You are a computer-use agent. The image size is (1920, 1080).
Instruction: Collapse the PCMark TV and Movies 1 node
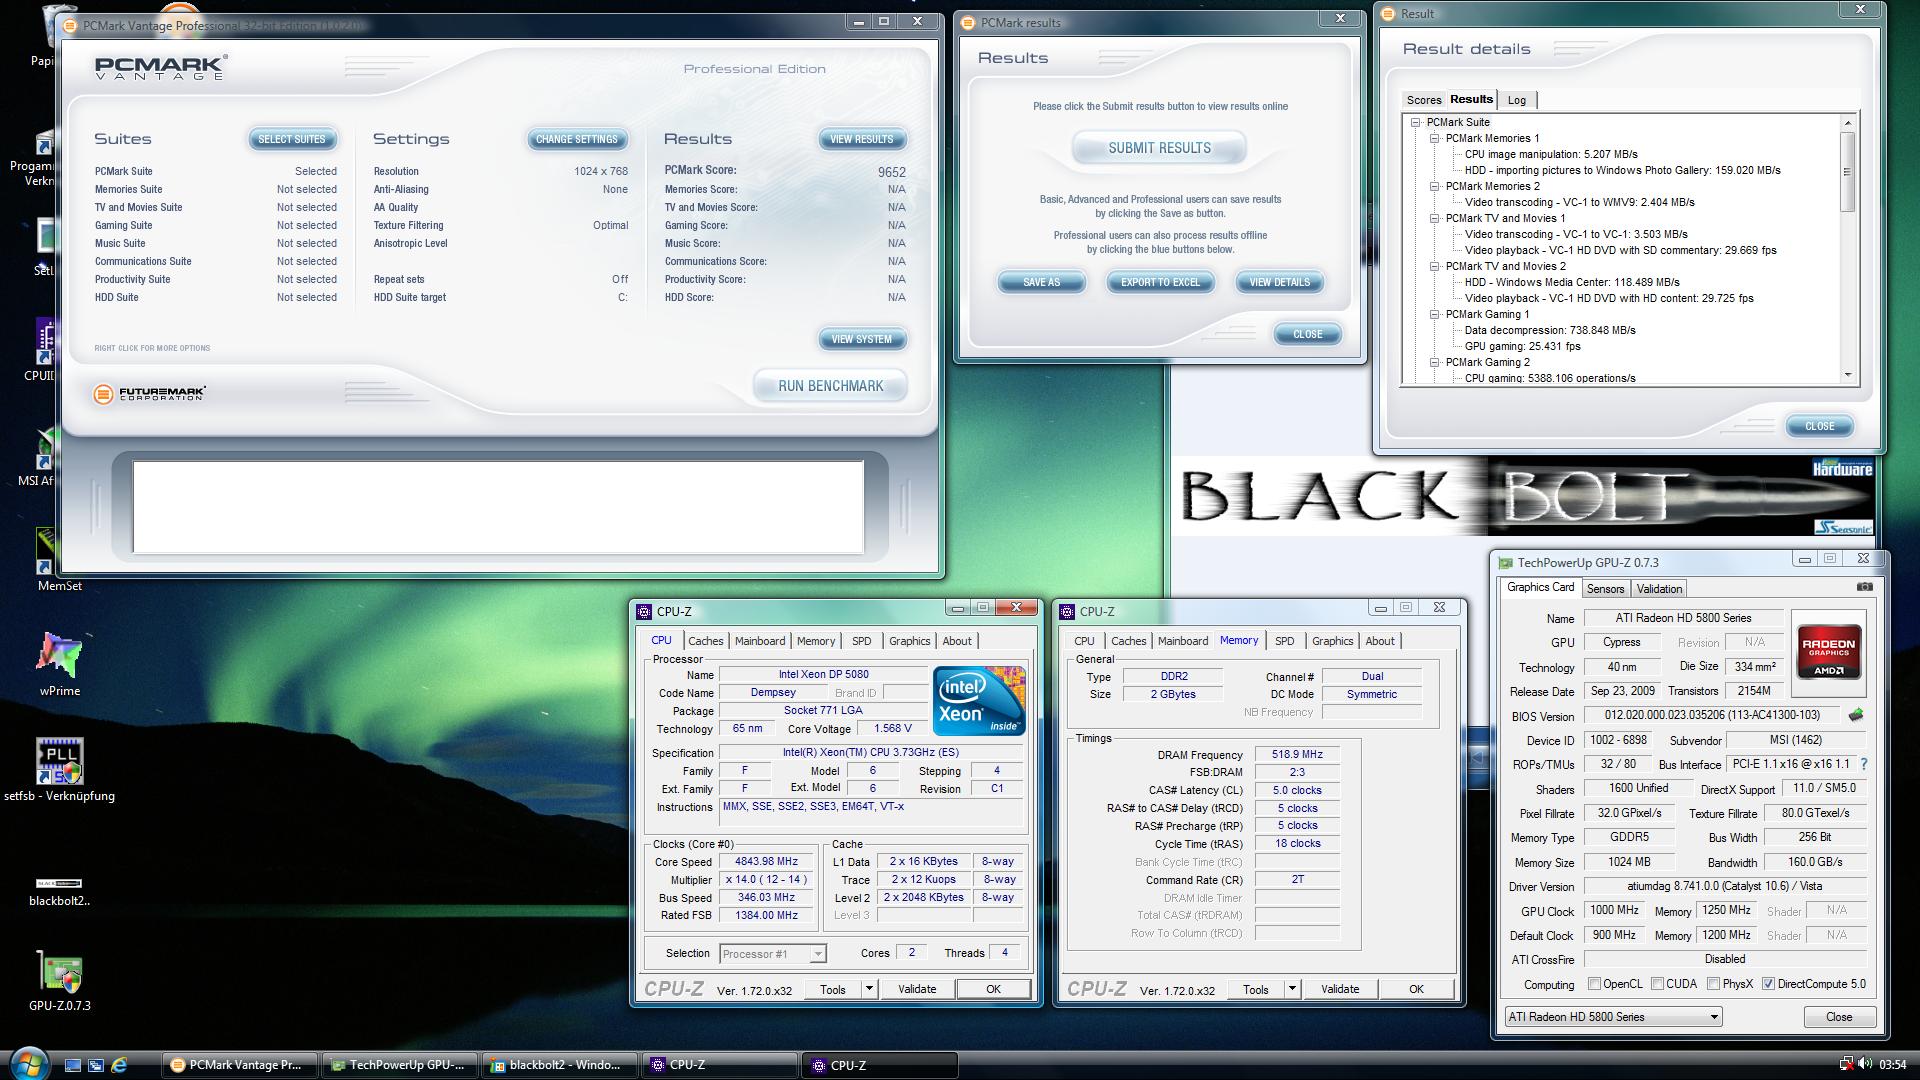click(x=1434, y=218)
